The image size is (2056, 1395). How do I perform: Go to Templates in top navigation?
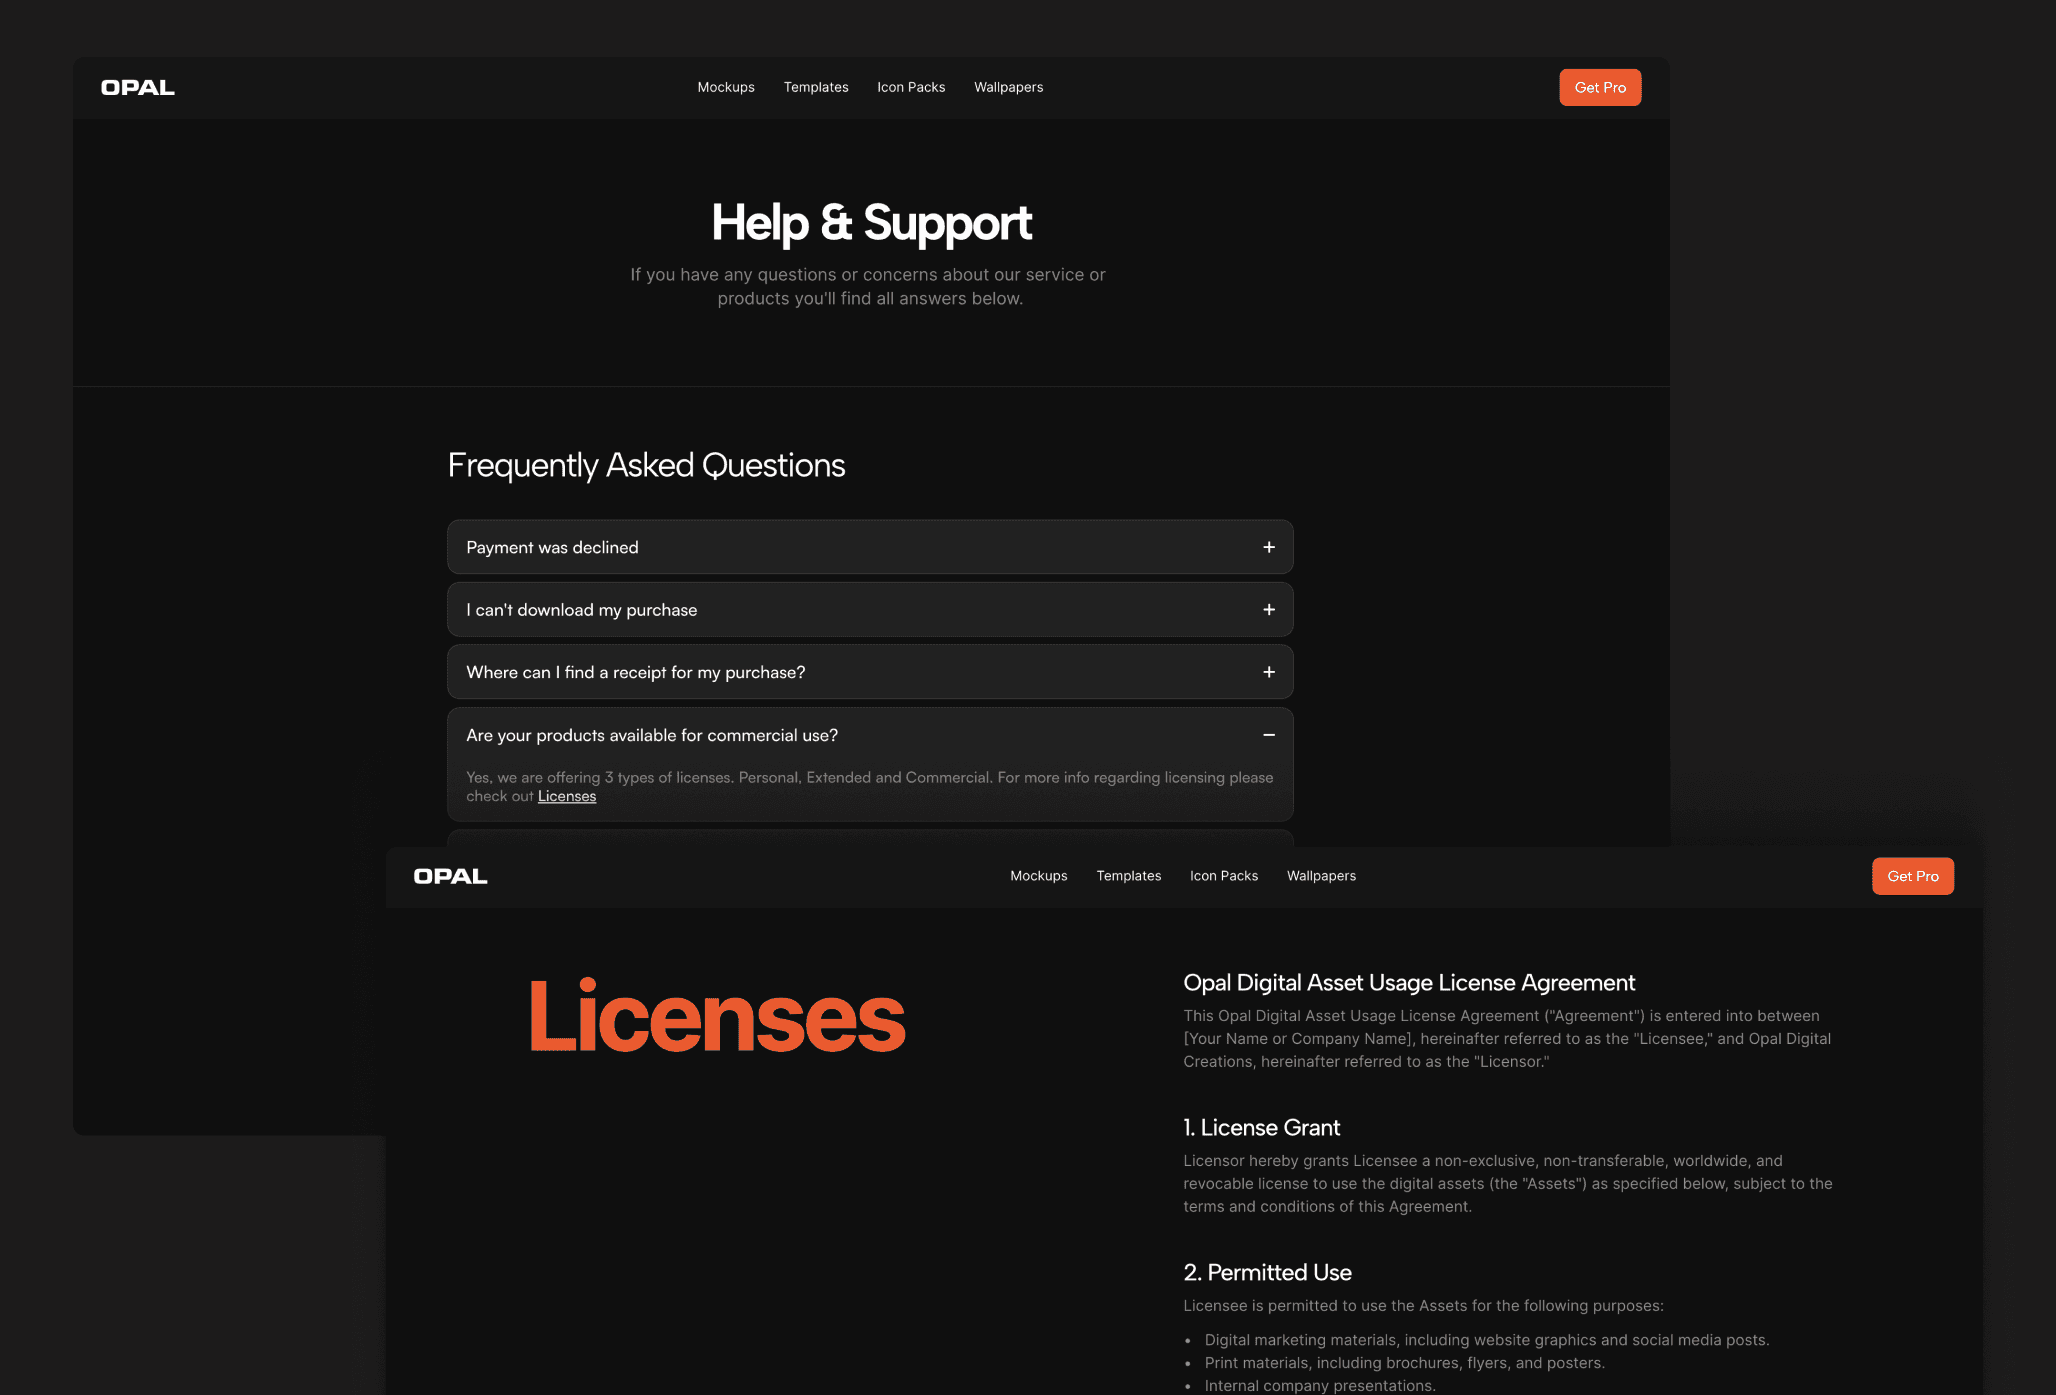816,88
